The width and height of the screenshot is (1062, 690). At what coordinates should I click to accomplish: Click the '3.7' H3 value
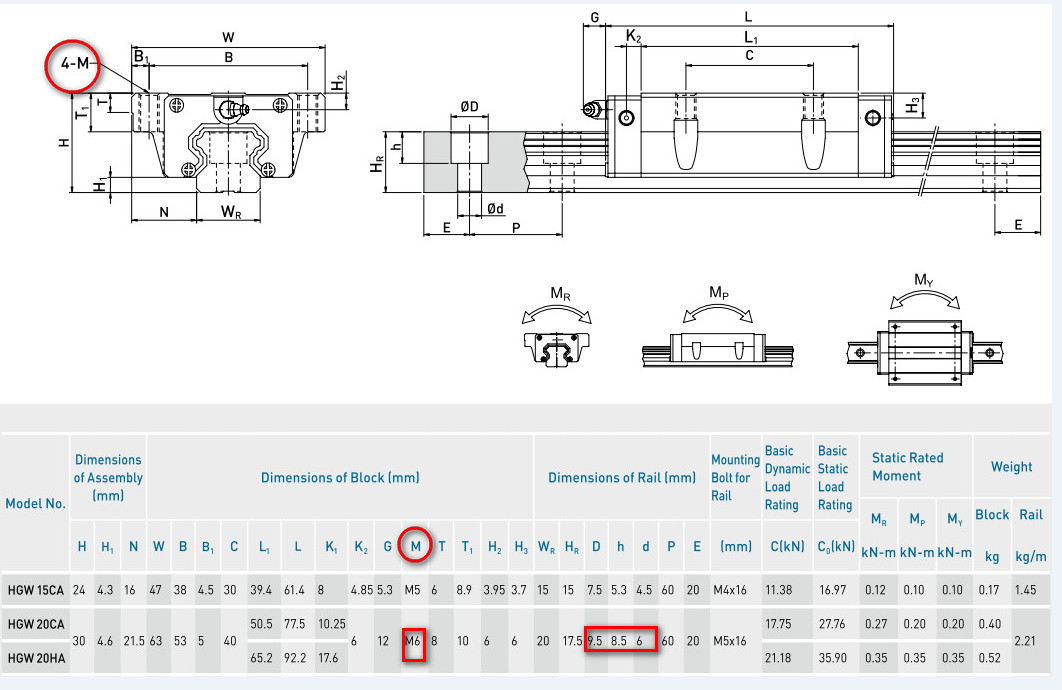pyautogui.click(x=519, y=590)
